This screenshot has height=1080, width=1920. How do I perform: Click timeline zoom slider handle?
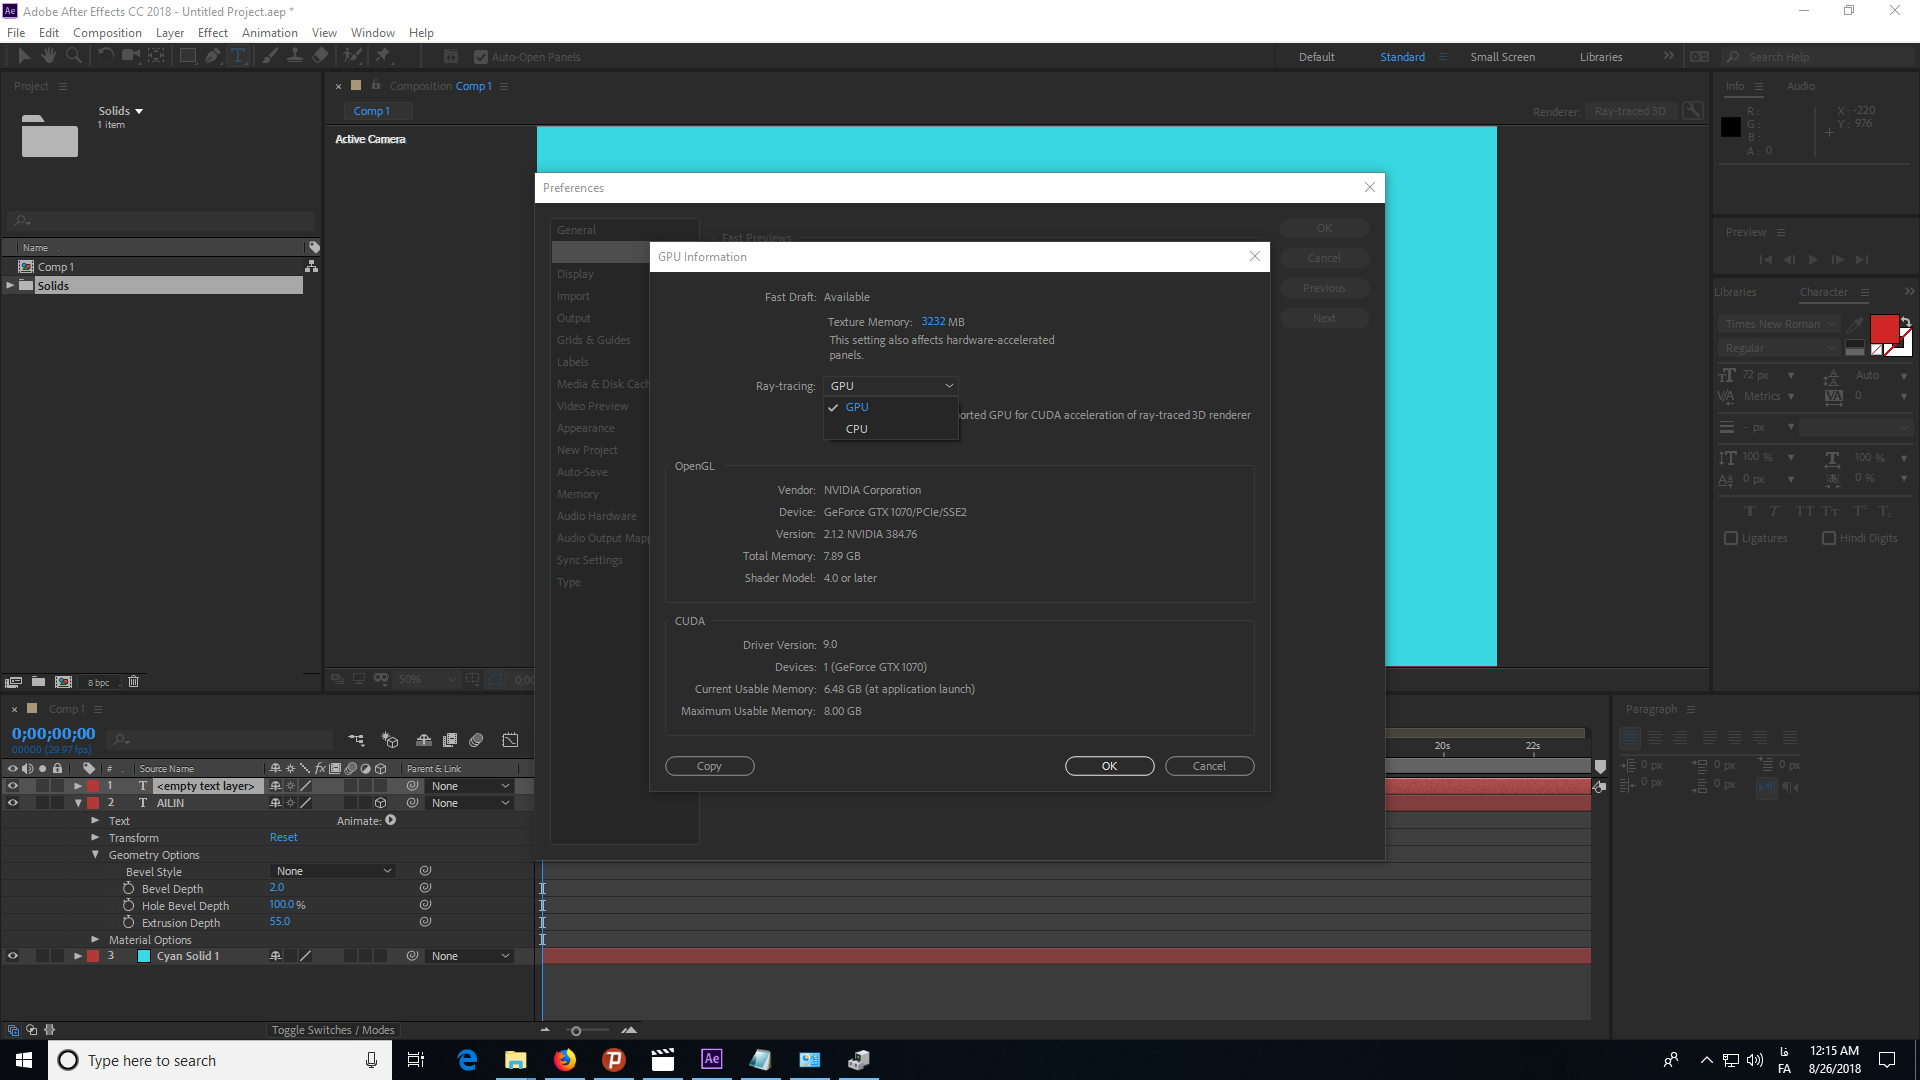click(575, 1030)
